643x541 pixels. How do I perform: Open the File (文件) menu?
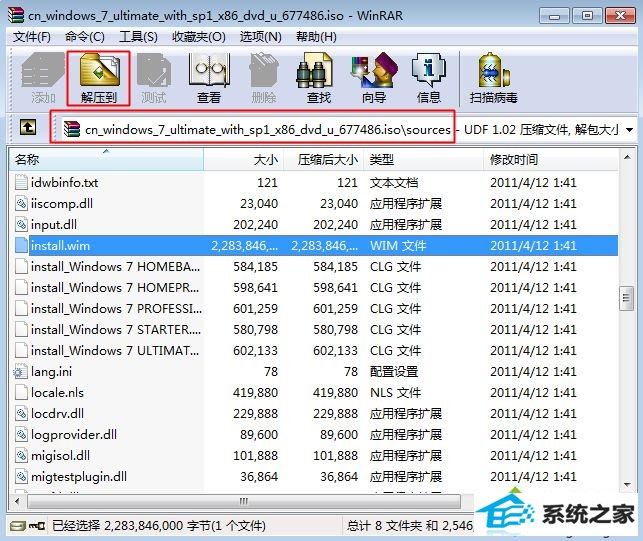32,37
